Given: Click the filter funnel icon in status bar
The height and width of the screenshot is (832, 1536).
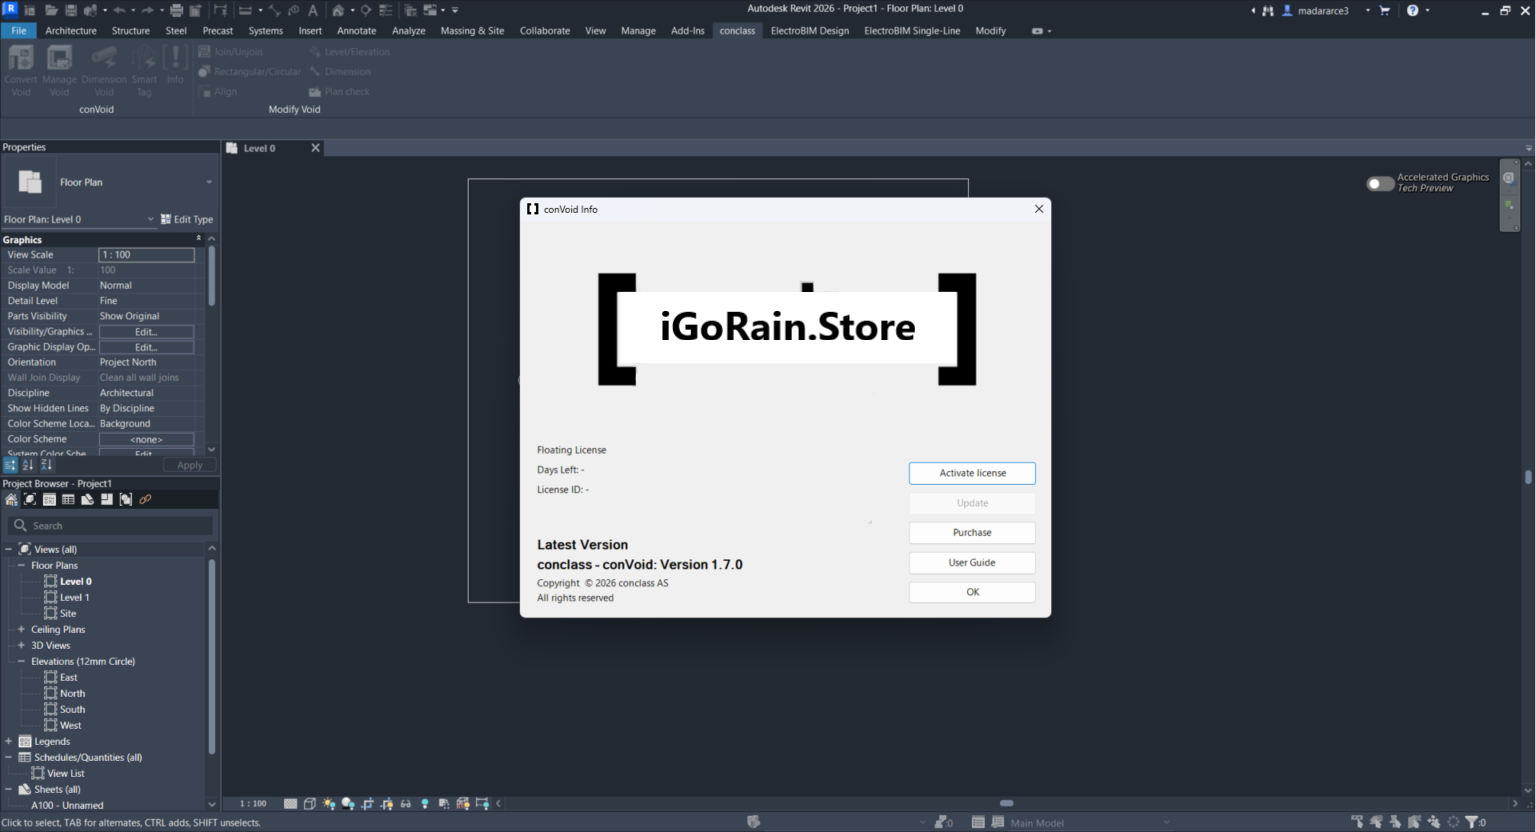Looking at the screenshot, I should click(1473, 822).
